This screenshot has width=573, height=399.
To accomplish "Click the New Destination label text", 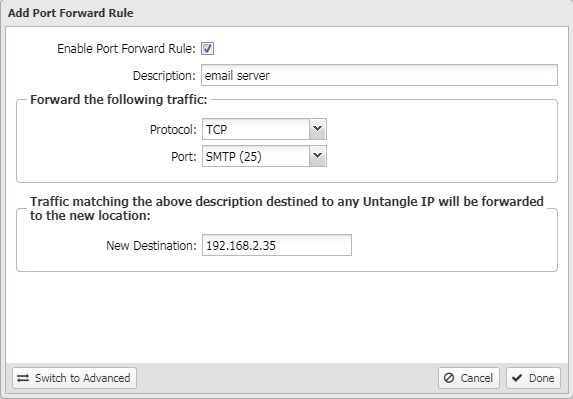I will click(151, 246).
